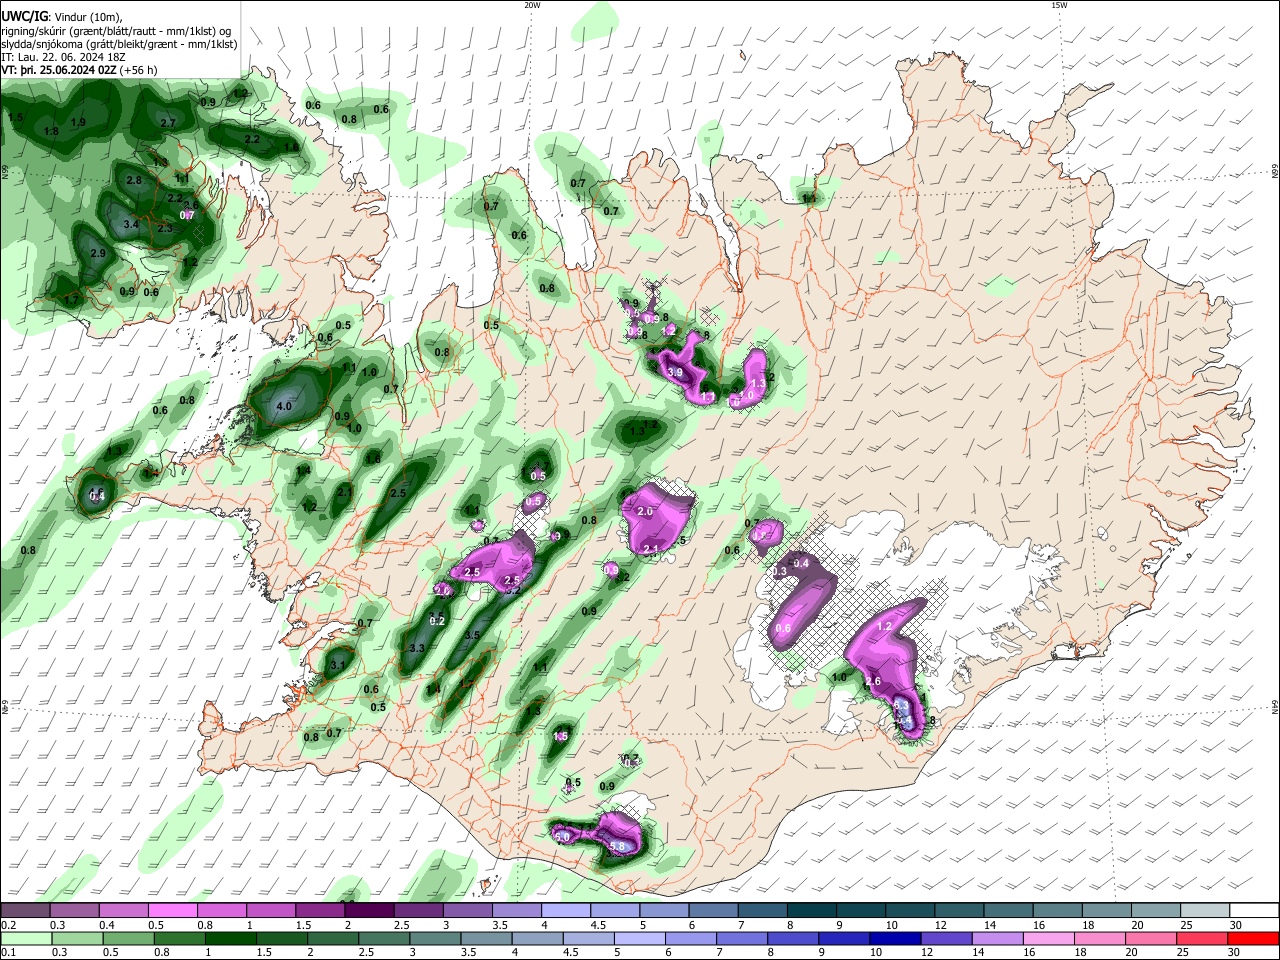Click the 'rigning/skúrir' description line in the header
This screenshot has width=1280, height=960.
click(115, 31)
